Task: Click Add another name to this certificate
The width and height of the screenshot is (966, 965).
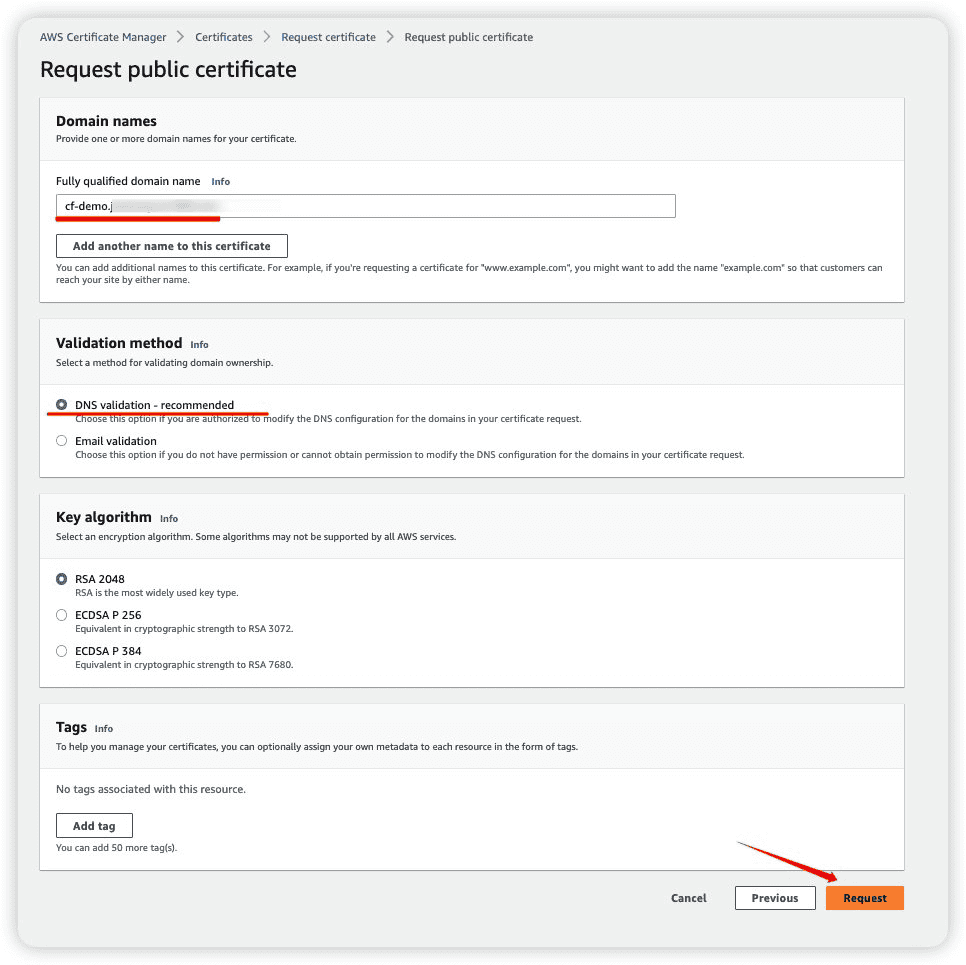Action: [x=171, y=246]
